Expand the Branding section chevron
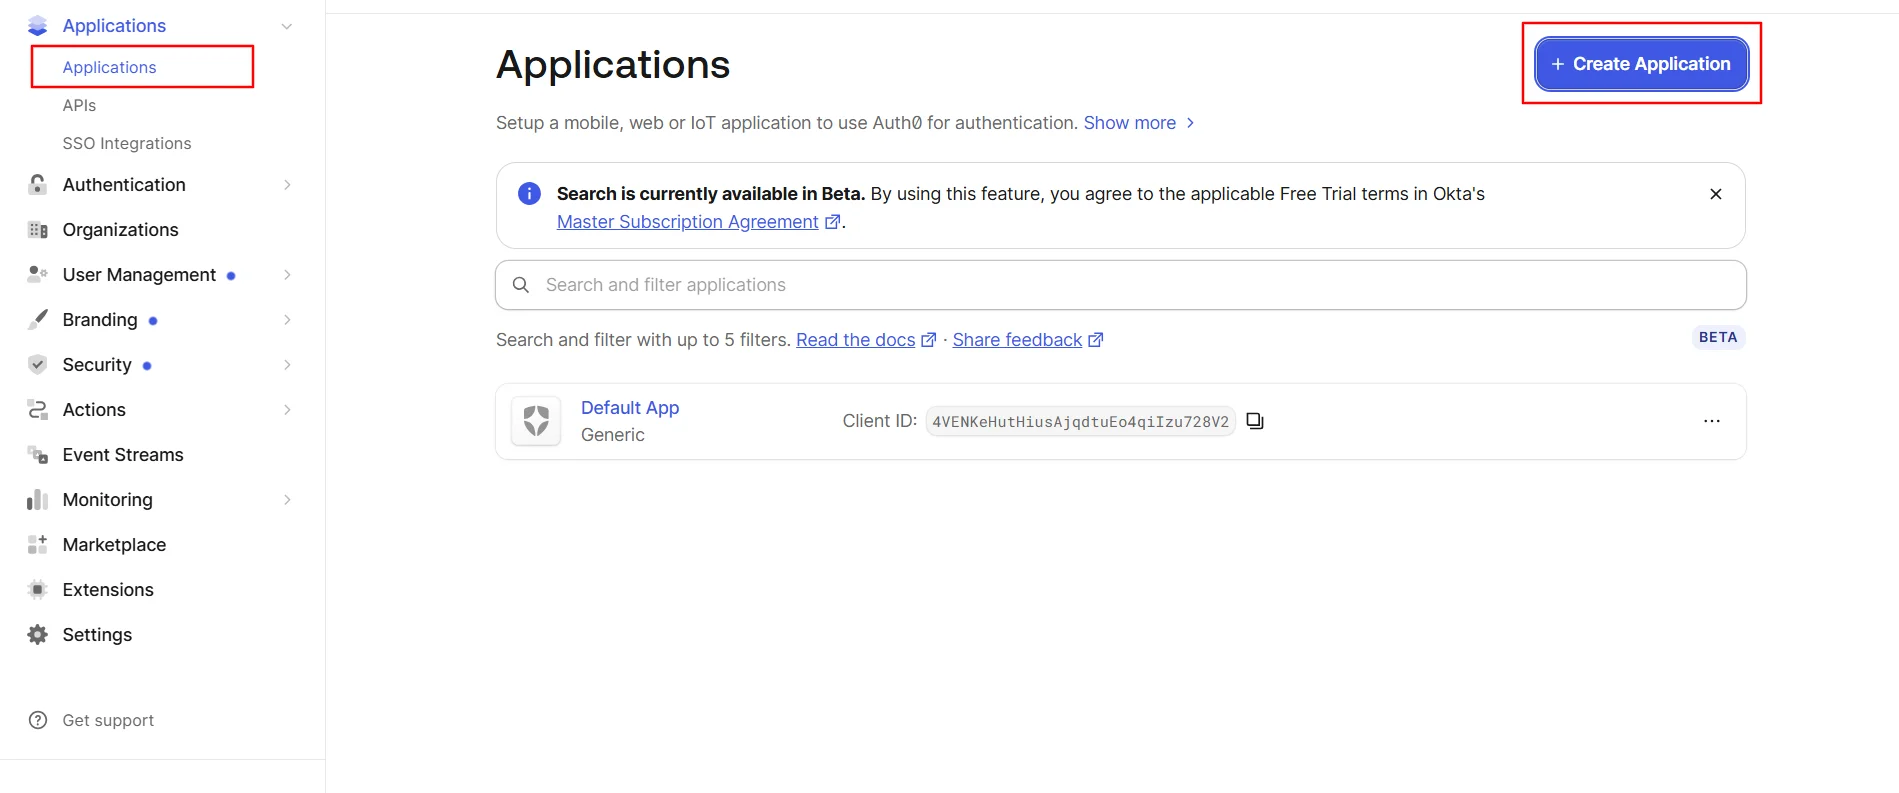1899x793 pixels. [287, 320]
